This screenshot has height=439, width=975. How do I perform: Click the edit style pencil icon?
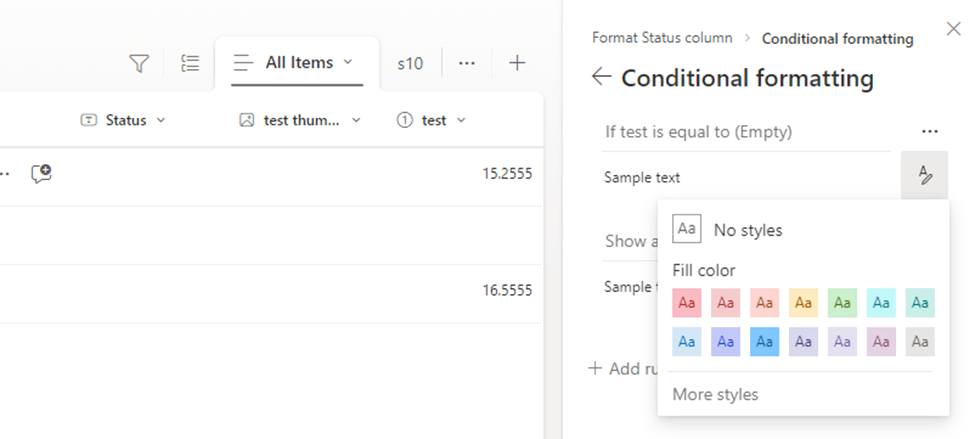tap(925, 175)
